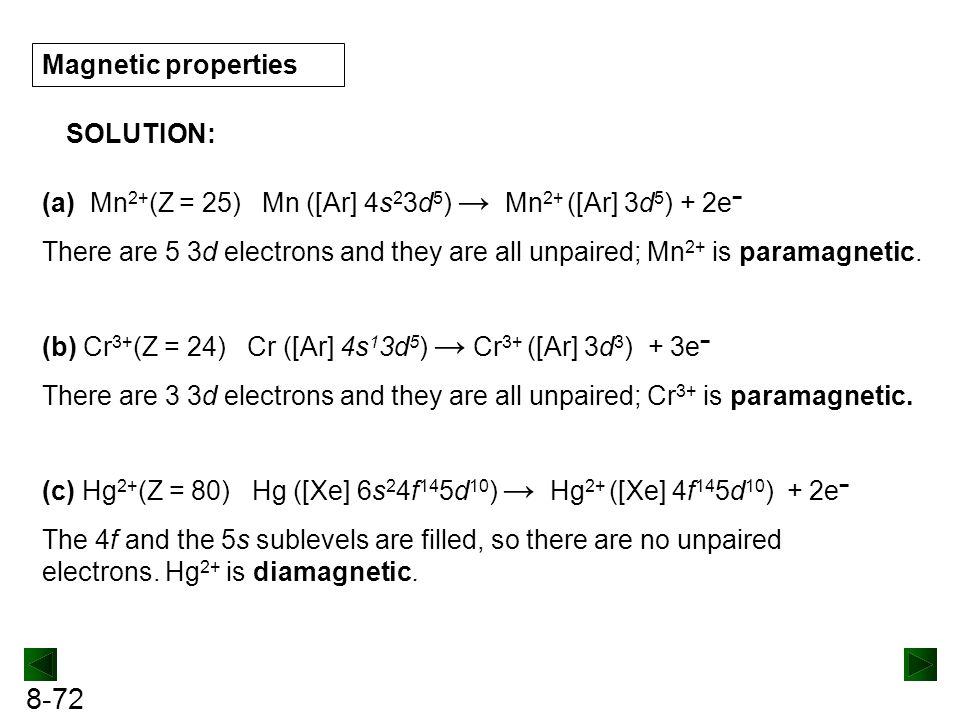Click + 3e- in chromium equation
The width and height of the screenshot is (960, 720).
pos(680,347)
